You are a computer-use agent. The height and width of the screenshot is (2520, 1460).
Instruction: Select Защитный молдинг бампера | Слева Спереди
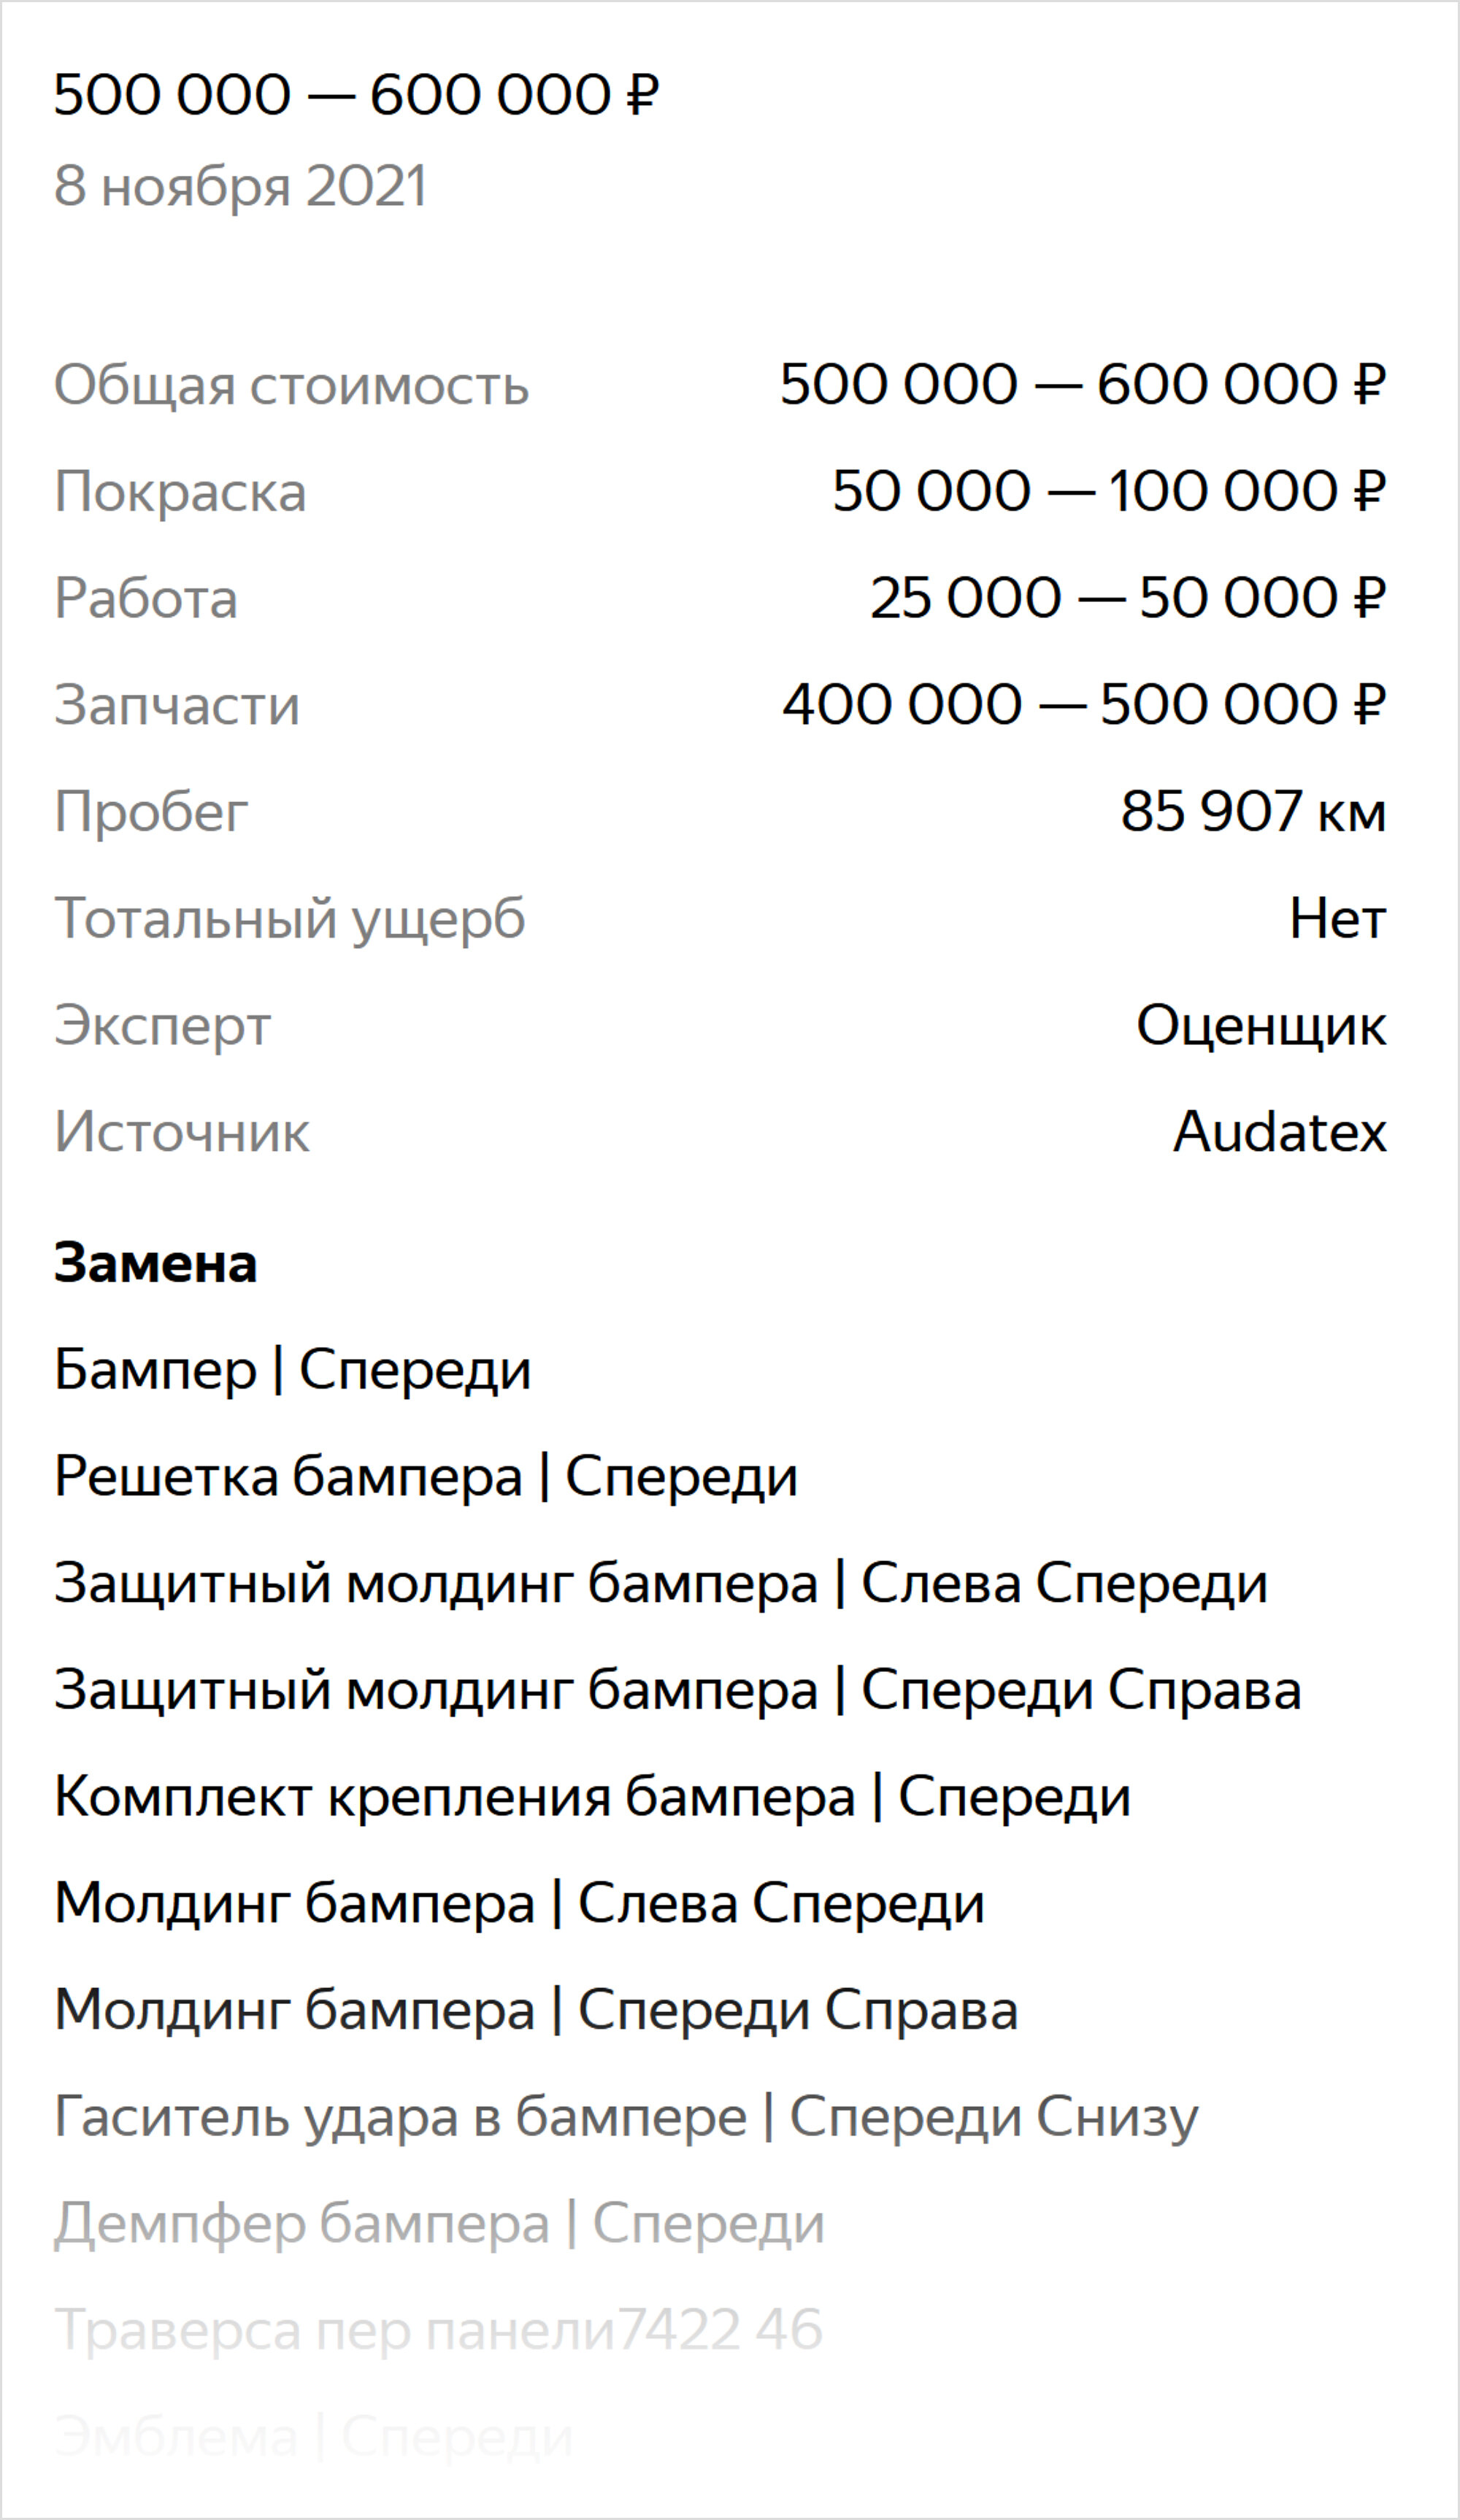click(661, 1584)
